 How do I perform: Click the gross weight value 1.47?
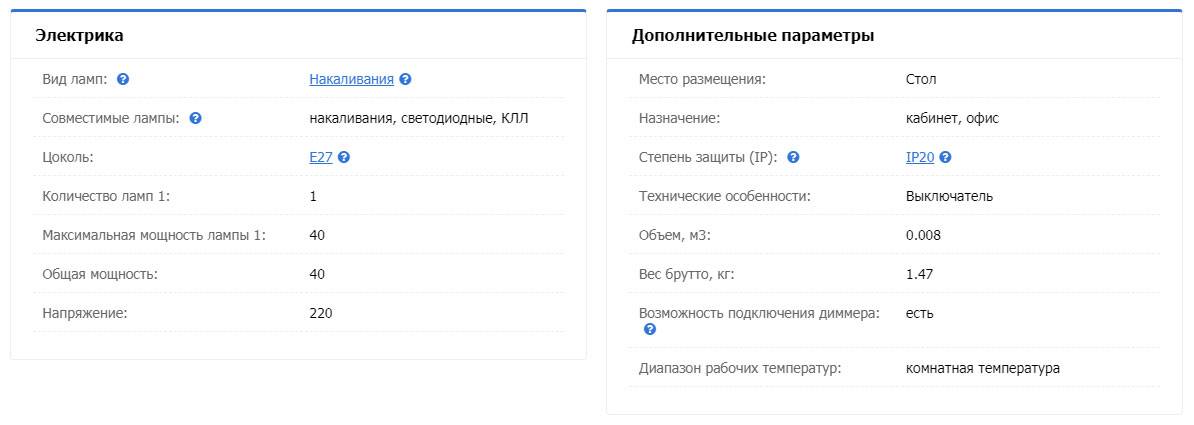pyautogui.click(x=919, y=274)
